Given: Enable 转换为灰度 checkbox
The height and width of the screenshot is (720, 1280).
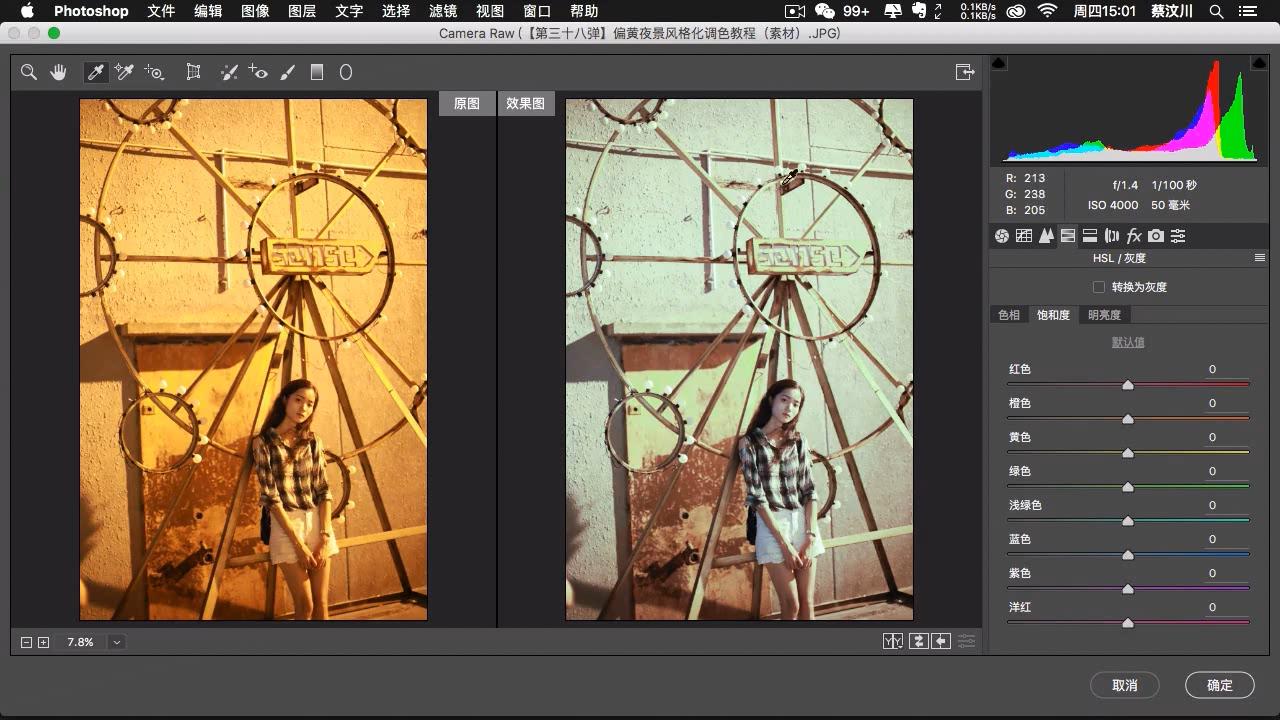Looking at the screenshot, I should (x=1099, y=287).
